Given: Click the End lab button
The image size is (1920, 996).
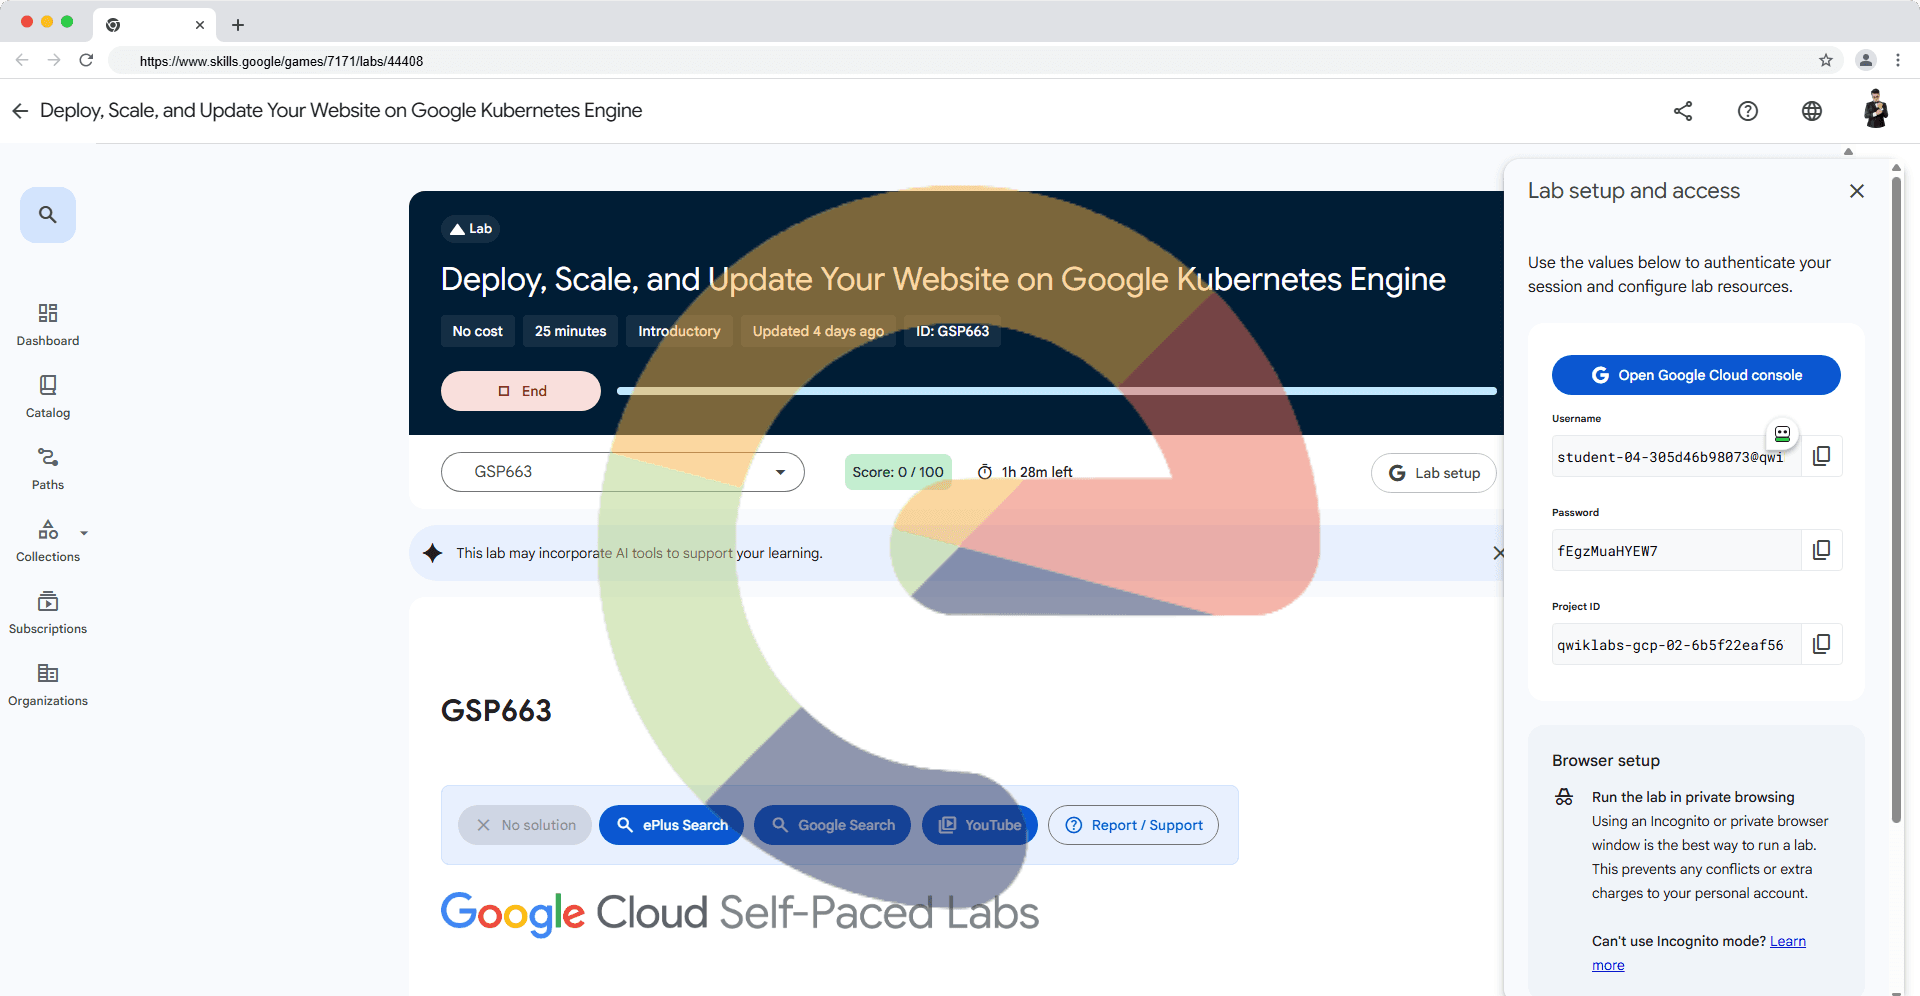Looking at the screenshot, I should pos(521,391).
